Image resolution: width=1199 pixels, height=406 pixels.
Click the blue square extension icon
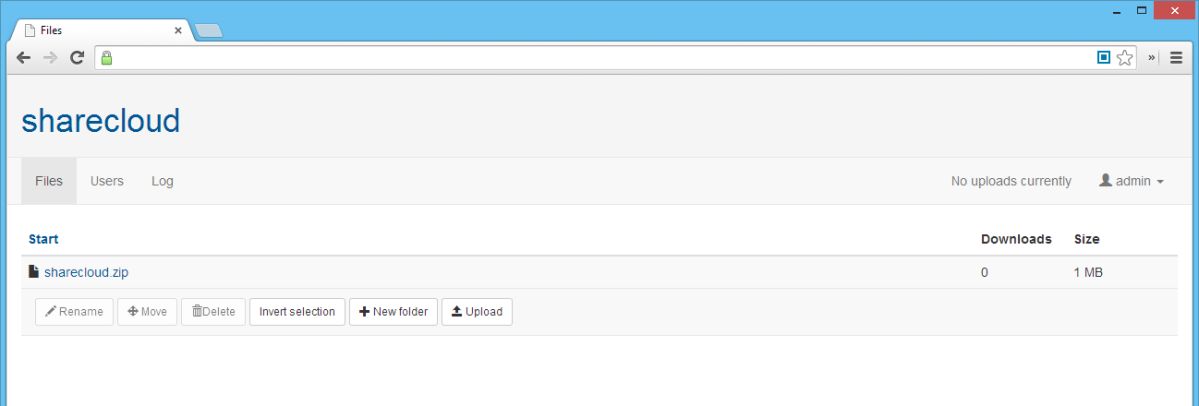point(1103,57)
